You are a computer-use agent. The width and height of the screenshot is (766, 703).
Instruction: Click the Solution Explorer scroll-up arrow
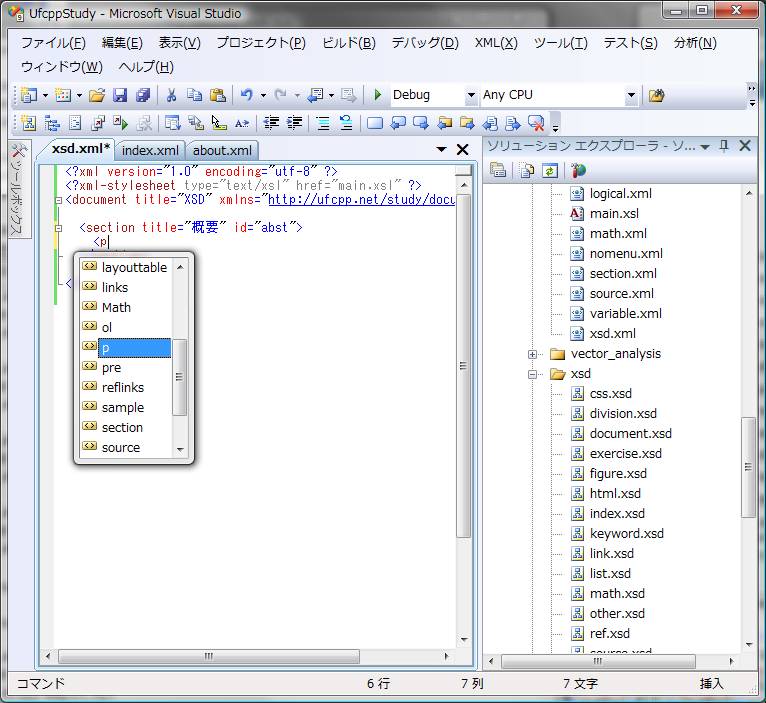[x=749, y=193]
